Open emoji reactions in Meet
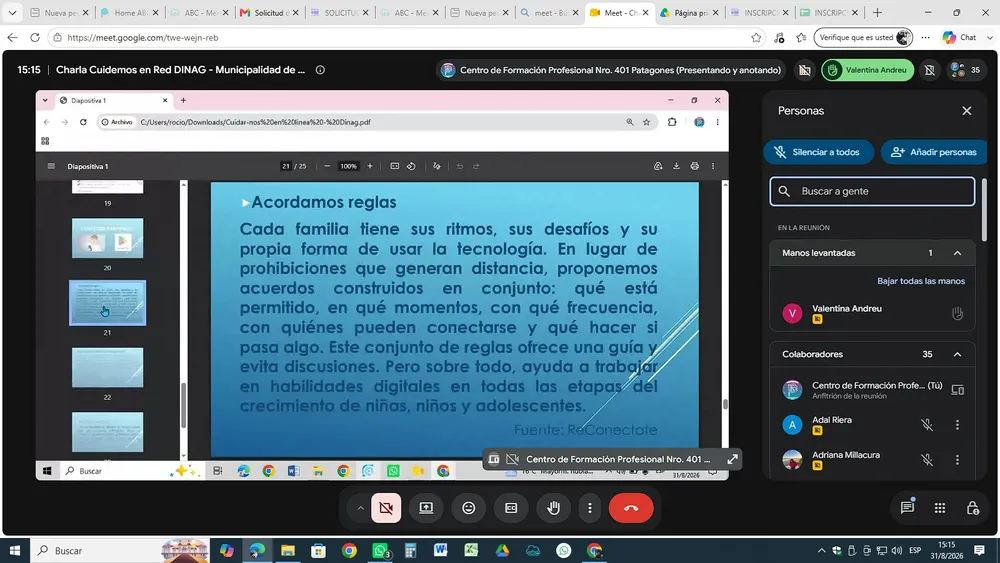 point(469,508)
